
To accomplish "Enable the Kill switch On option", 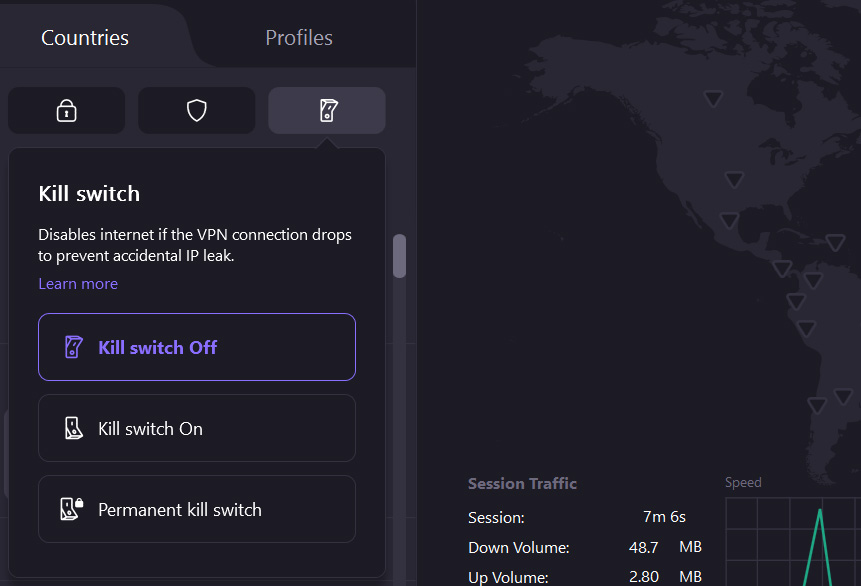I will 196,427.
